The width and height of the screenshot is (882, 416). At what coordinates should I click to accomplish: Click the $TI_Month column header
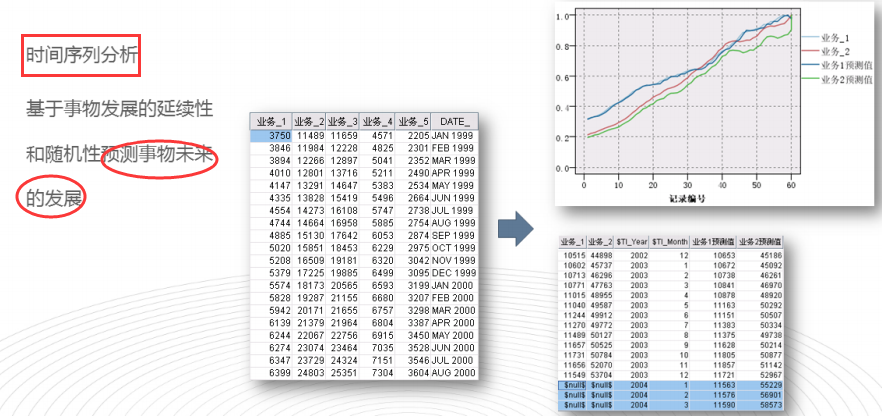coord(670,242)
